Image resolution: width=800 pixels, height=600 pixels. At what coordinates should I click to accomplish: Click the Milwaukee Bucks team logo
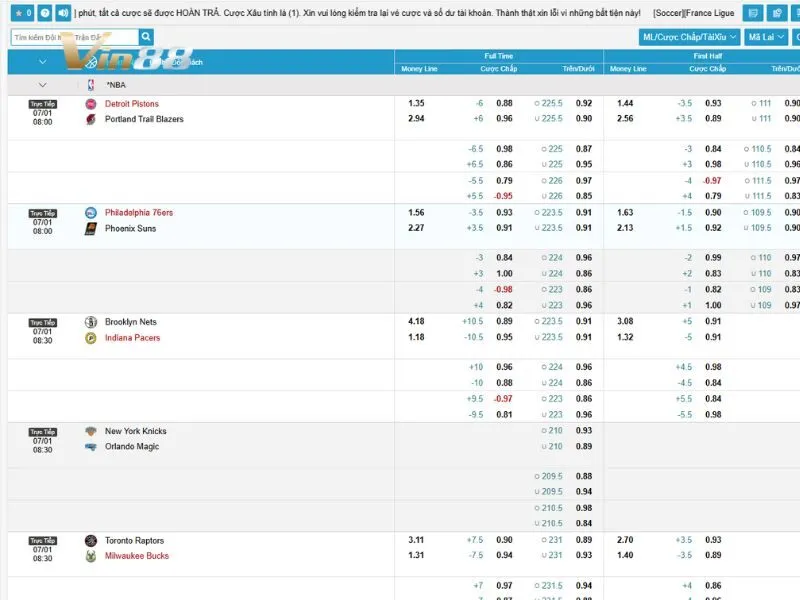point(91,556)
